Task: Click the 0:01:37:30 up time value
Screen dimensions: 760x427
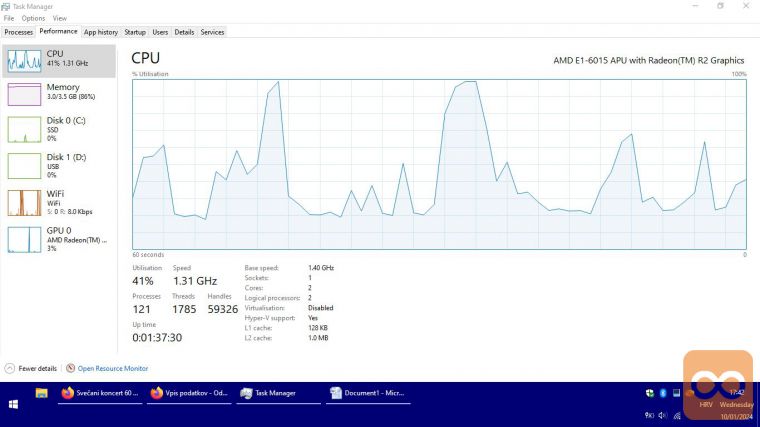Action: [157, 338]
